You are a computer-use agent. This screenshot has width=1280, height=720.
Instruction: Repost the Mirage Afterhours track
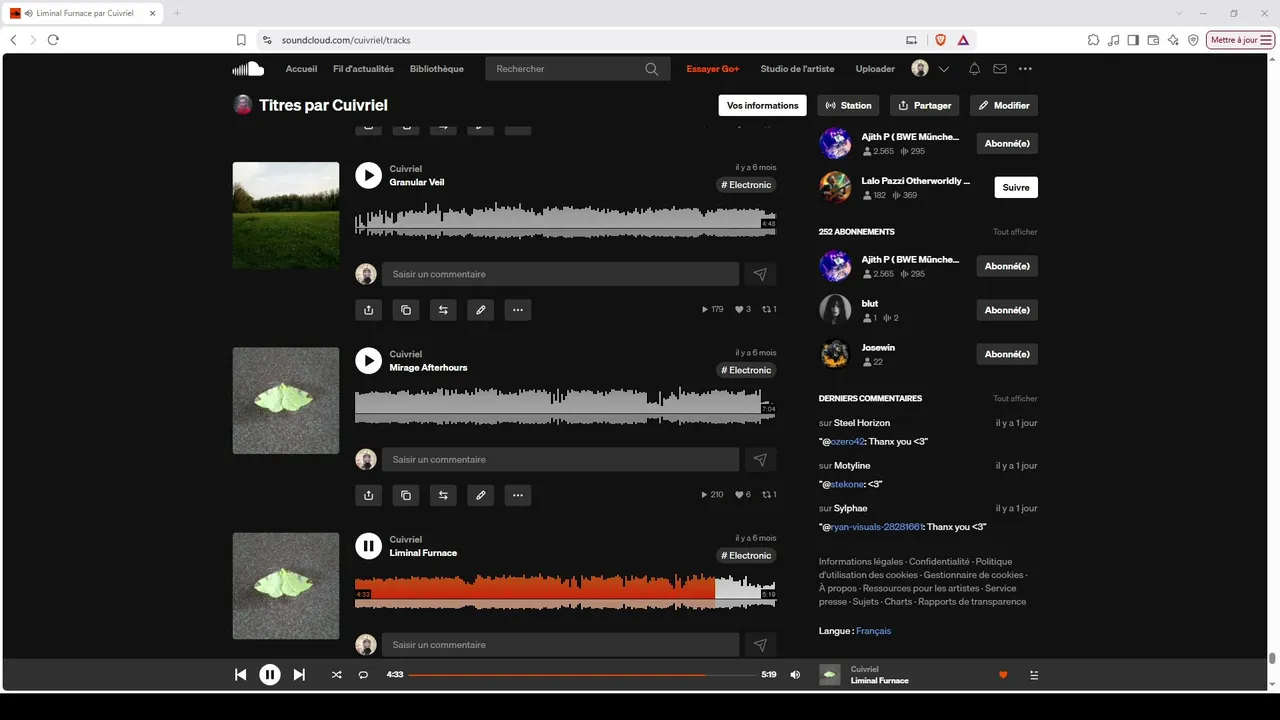coord(443,495)
